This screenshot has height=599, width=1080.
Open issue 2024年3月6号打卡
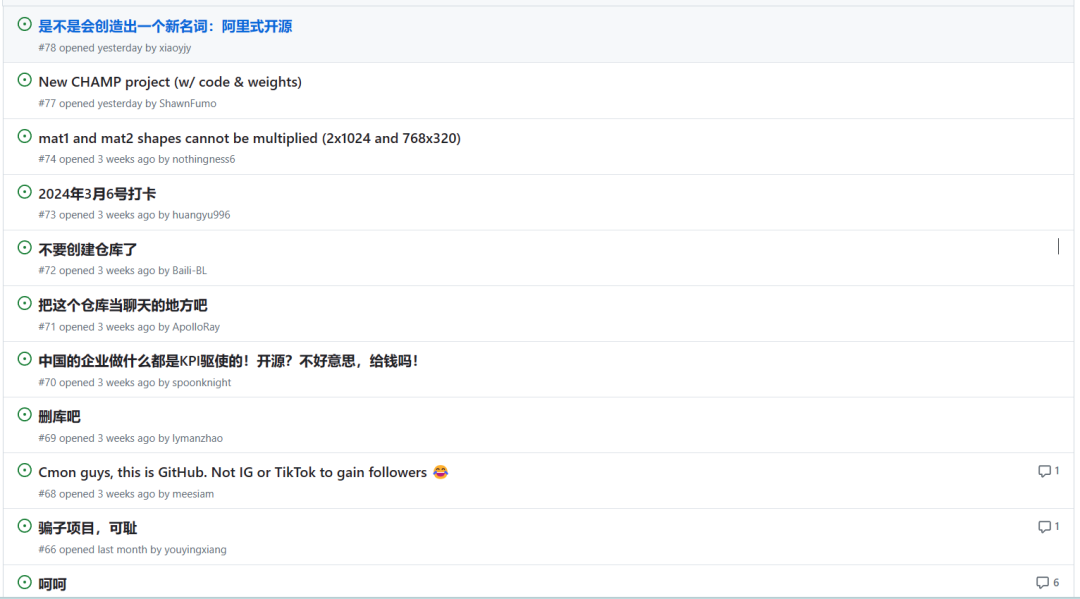click(97, 193)
